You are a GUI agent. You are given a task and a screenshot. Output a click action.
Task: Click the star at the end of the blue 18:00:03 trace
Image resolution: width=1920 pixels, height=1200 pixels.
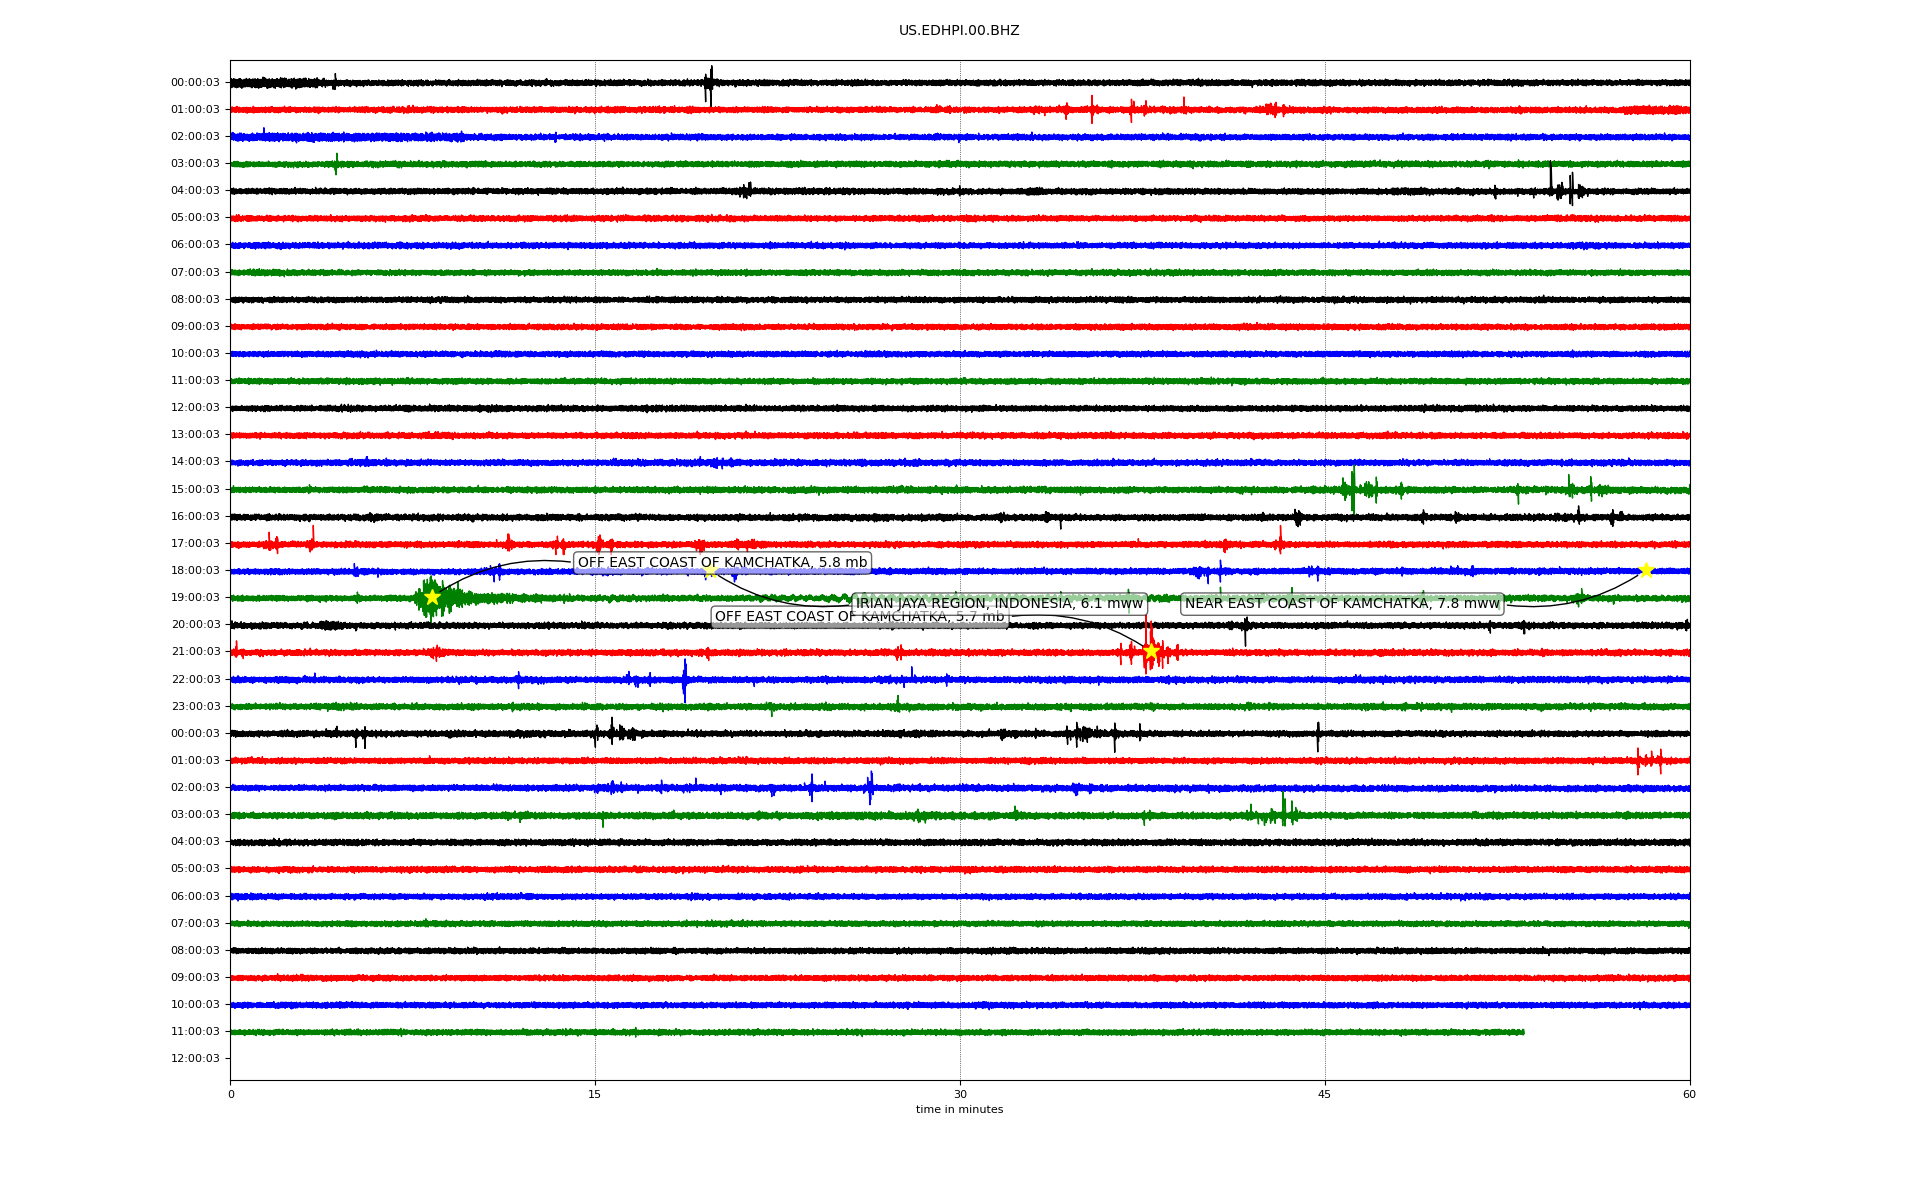click(1646, 570)
